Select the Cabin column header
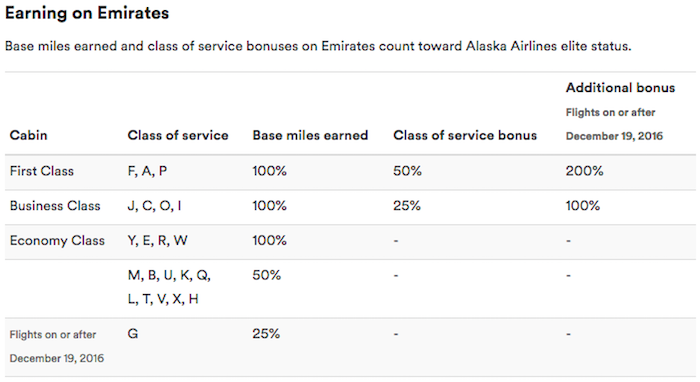The height and width of the screenshot is (382, 700). pyautogui.click(x=29, y=135)
